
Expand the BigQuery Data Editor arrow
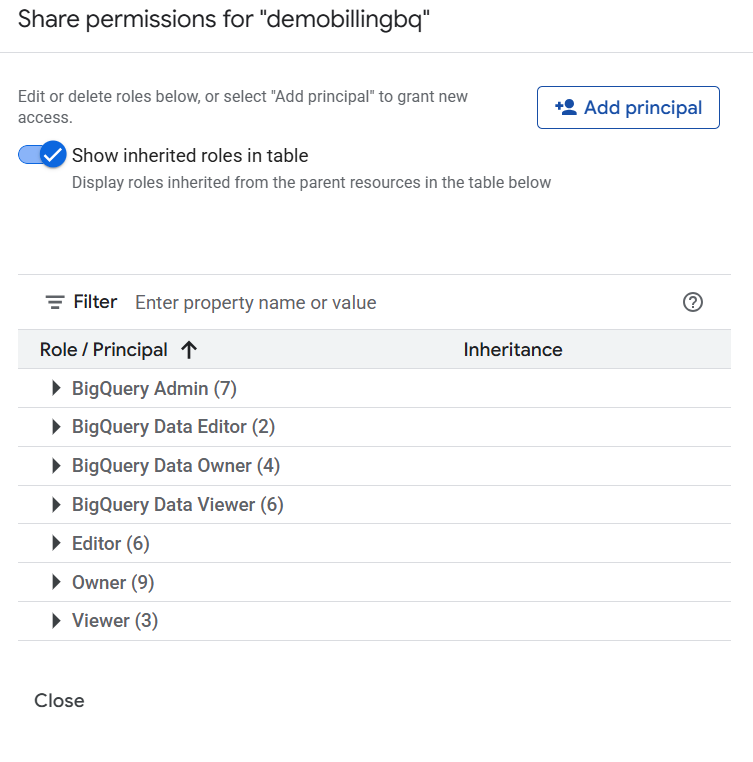pyautogui.click(x=56, y=427)
